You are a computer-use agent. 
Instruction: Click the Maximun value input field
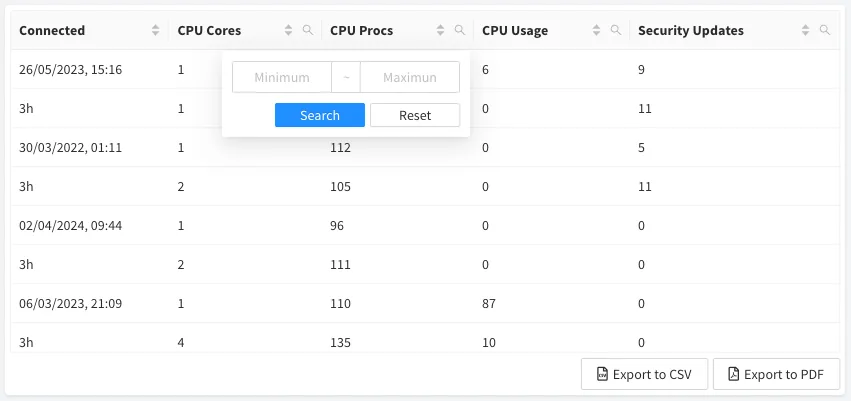[410, 77]
